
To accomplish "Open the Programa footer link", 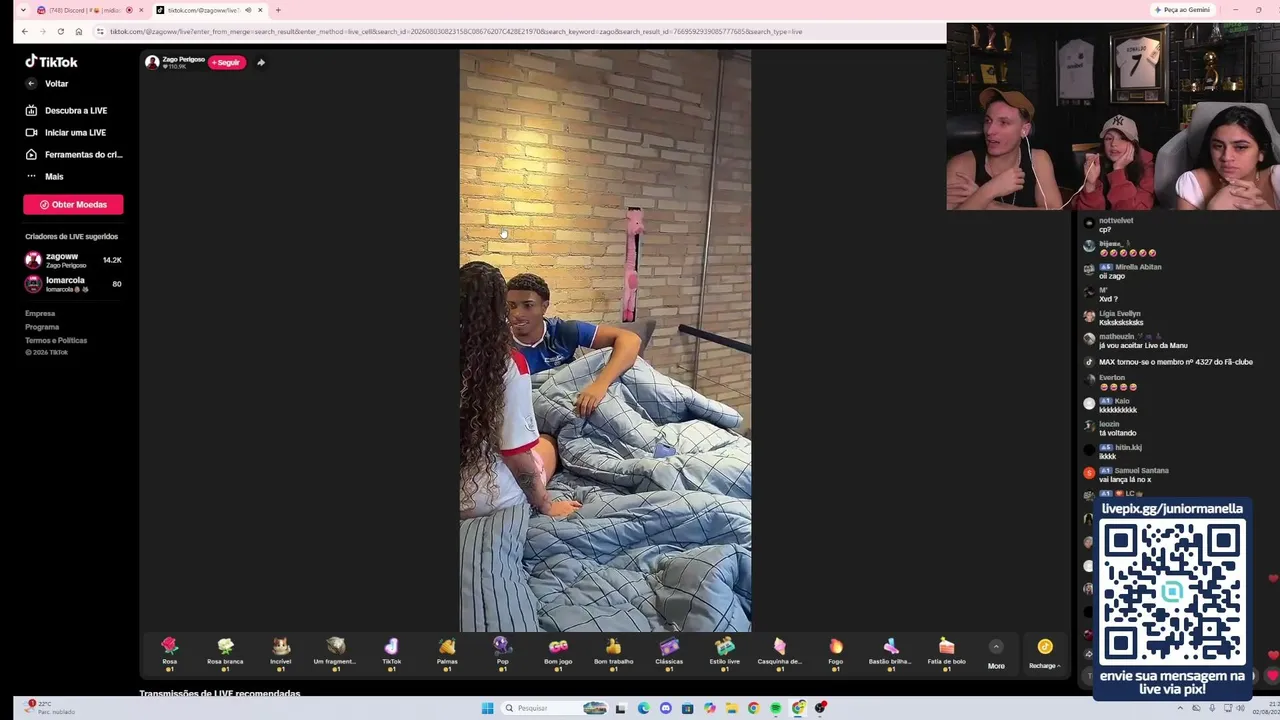I will [42, 327].
